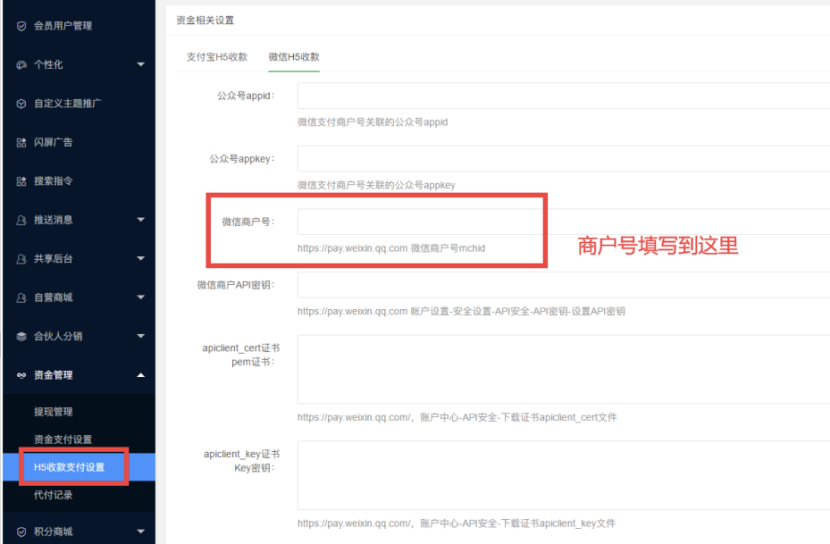The image size is (830, 544).
Task: Click API密钥 hint about 帐户设置-安全设置
Action: pos(461,312)
